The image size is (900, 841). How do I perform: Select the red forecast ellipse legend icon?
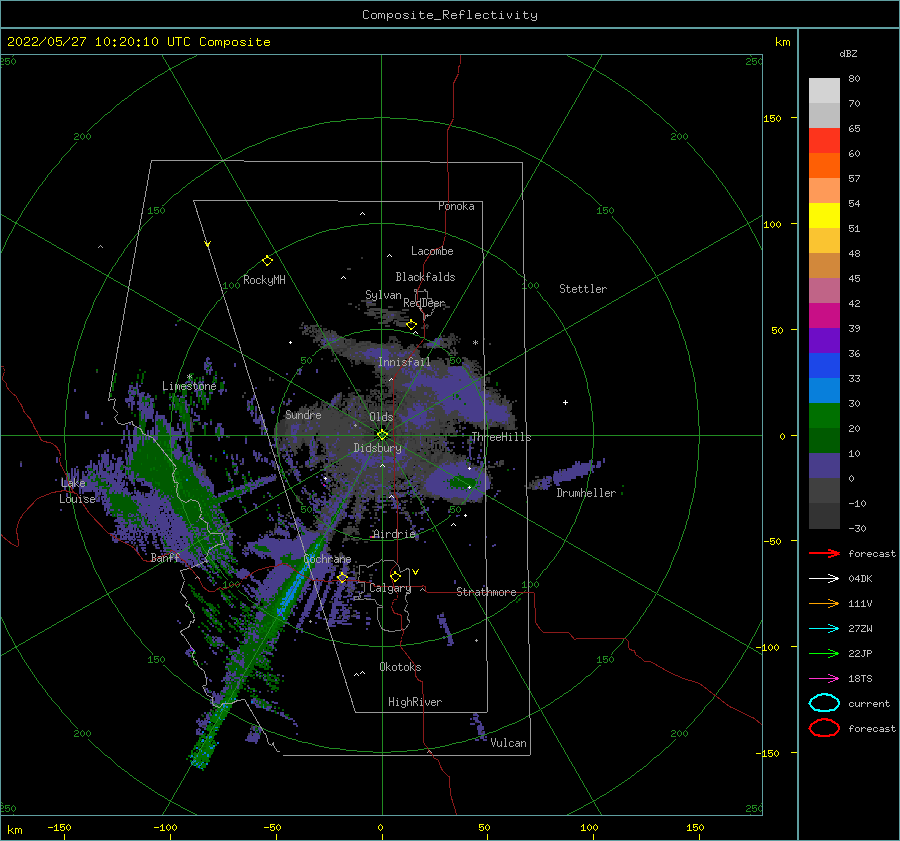click(x=824, y=728)
